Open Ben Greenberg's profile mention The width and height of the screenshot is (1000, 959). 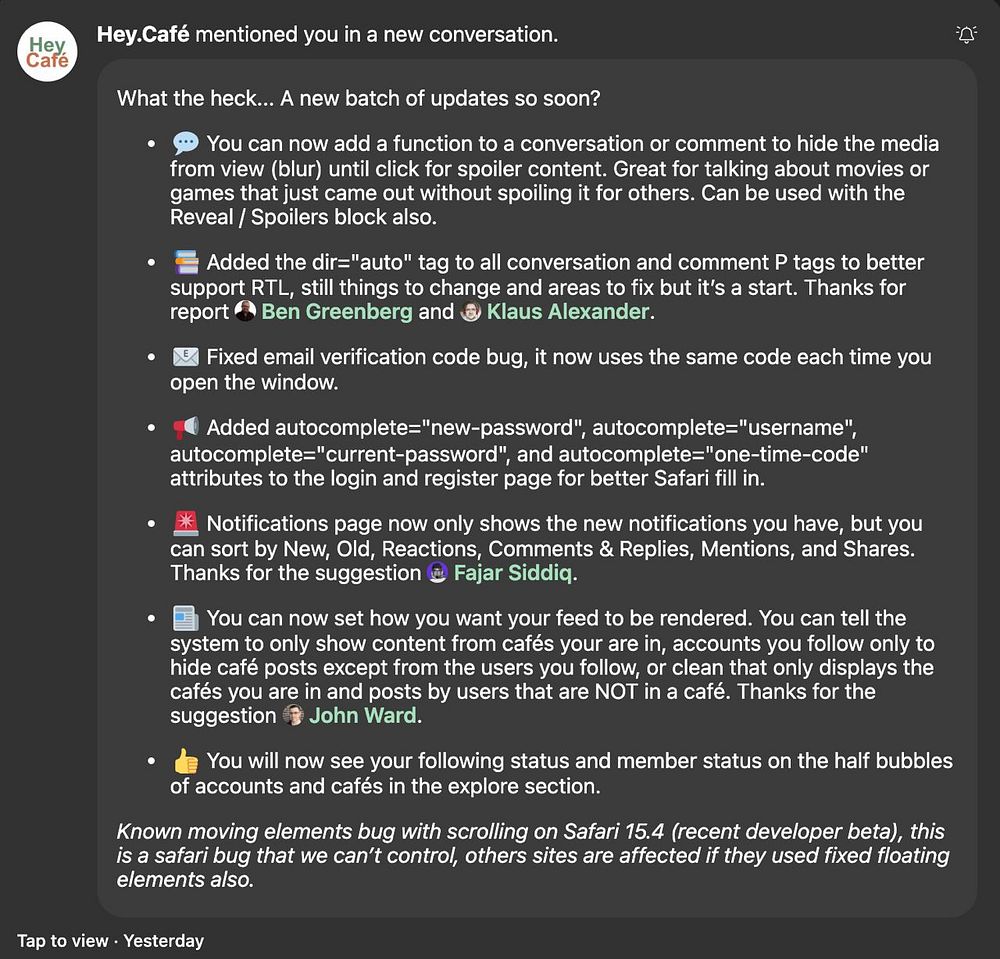336,312
